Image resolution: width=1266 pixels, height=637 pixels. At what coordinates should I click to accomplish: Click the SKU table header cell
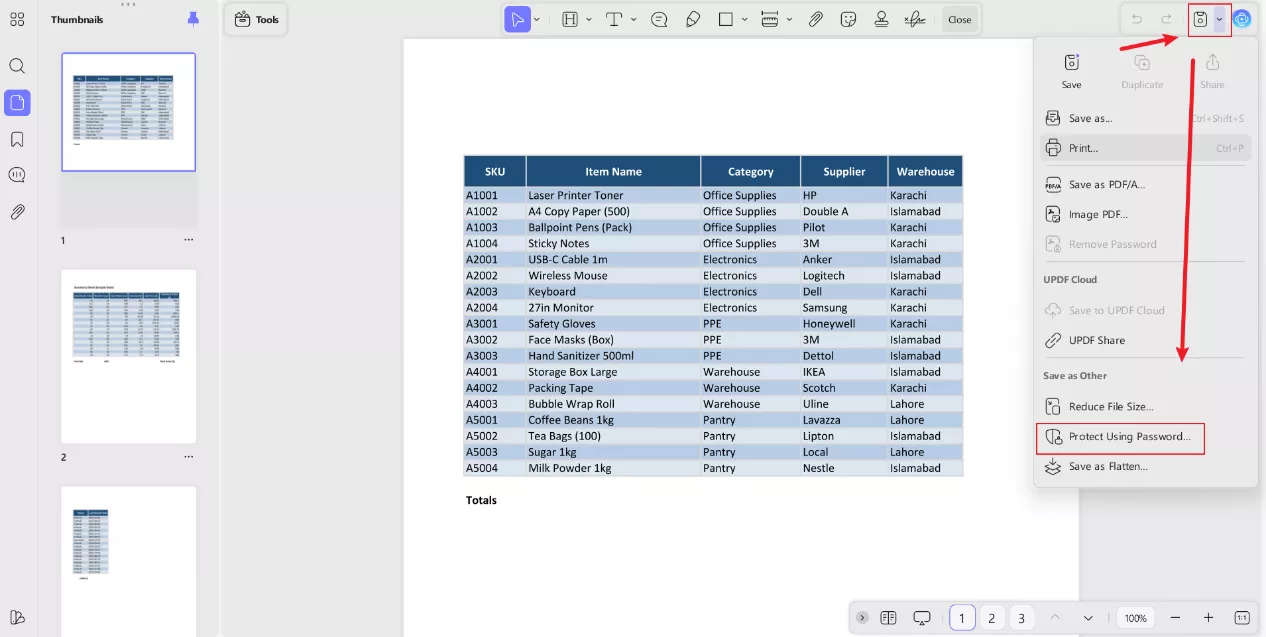click(495, 171)
